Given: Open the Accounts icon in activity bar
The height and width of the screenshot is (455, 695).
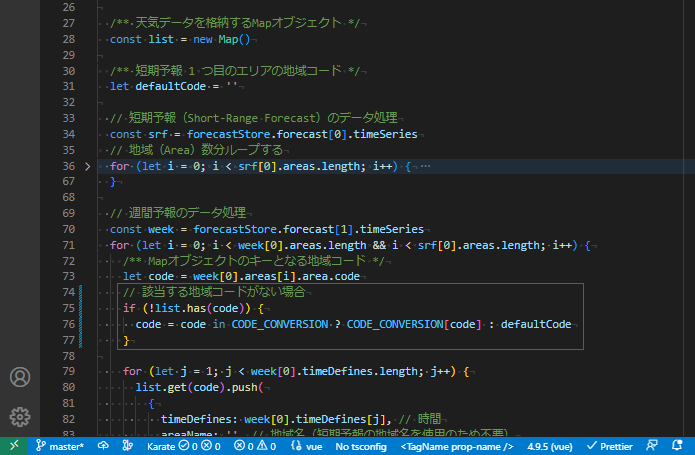Looking at the screenshot, I should pyautogui.click(x=20, y=377).
